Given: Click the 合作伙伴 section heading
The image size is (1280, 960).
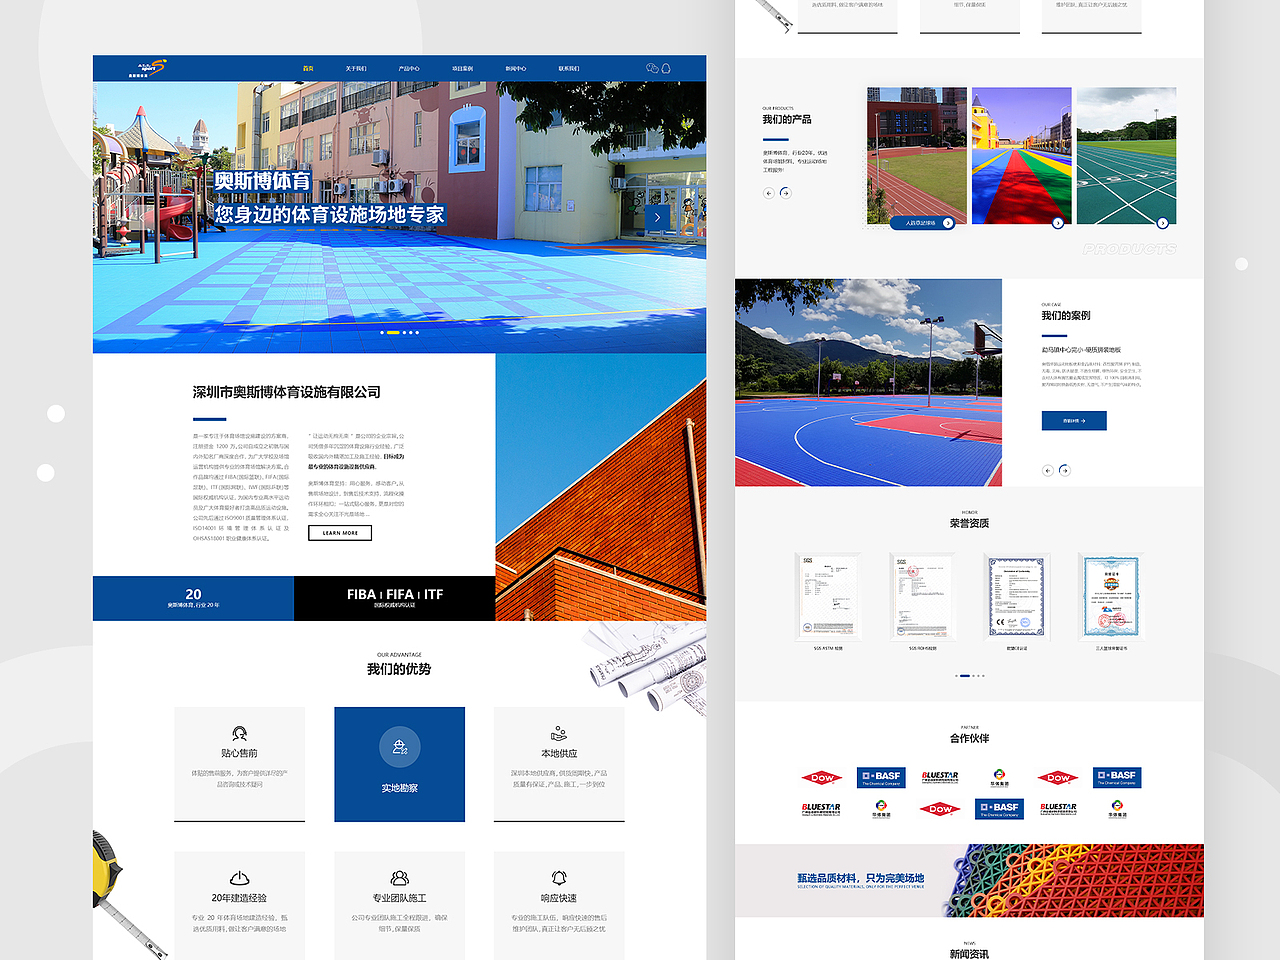Looking at the screenshot, I should click(969, 738).
